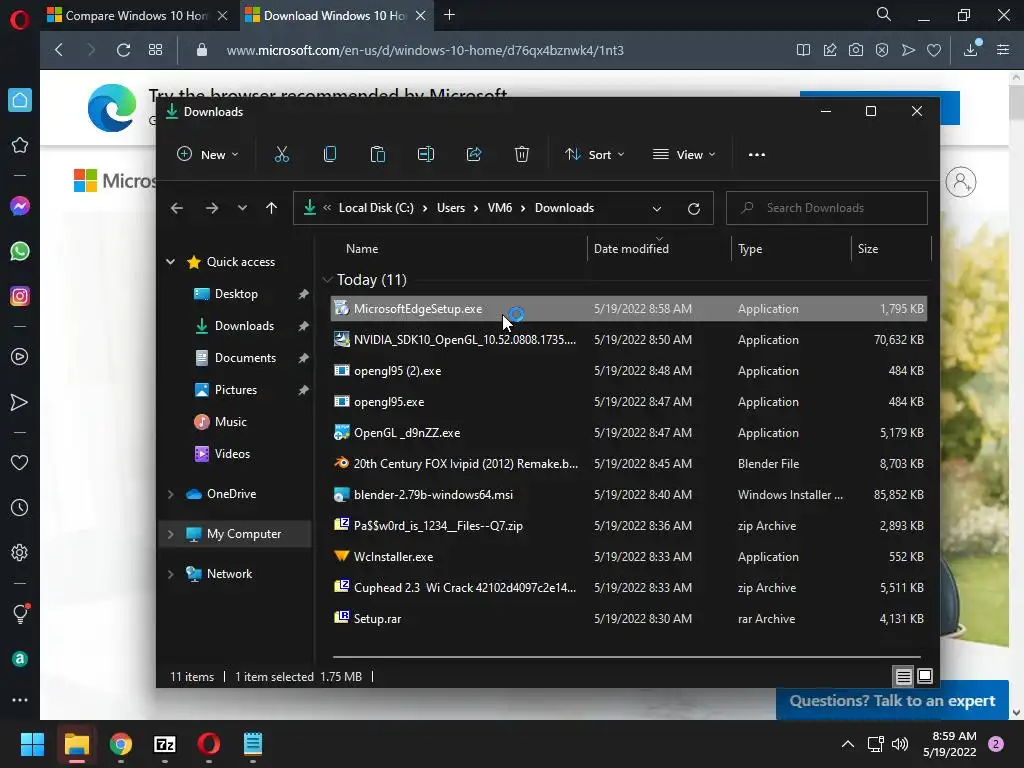Image resolution: width=1024 pixels, height=768 pixels.
Task: Reload the page in Opera browser
Action: (123, 50)
